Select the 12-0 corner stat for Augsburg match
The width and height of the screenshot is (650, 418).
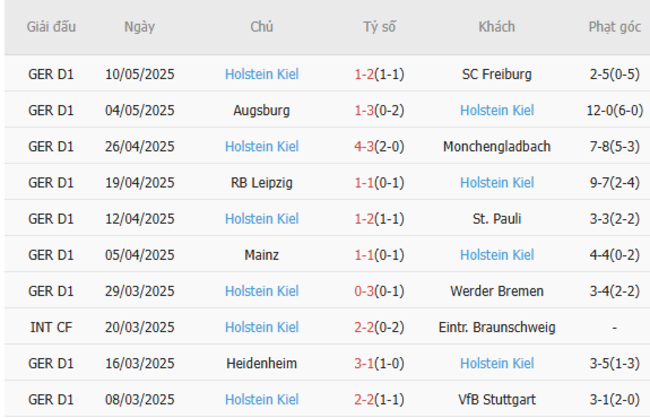(x=615, y=110)
